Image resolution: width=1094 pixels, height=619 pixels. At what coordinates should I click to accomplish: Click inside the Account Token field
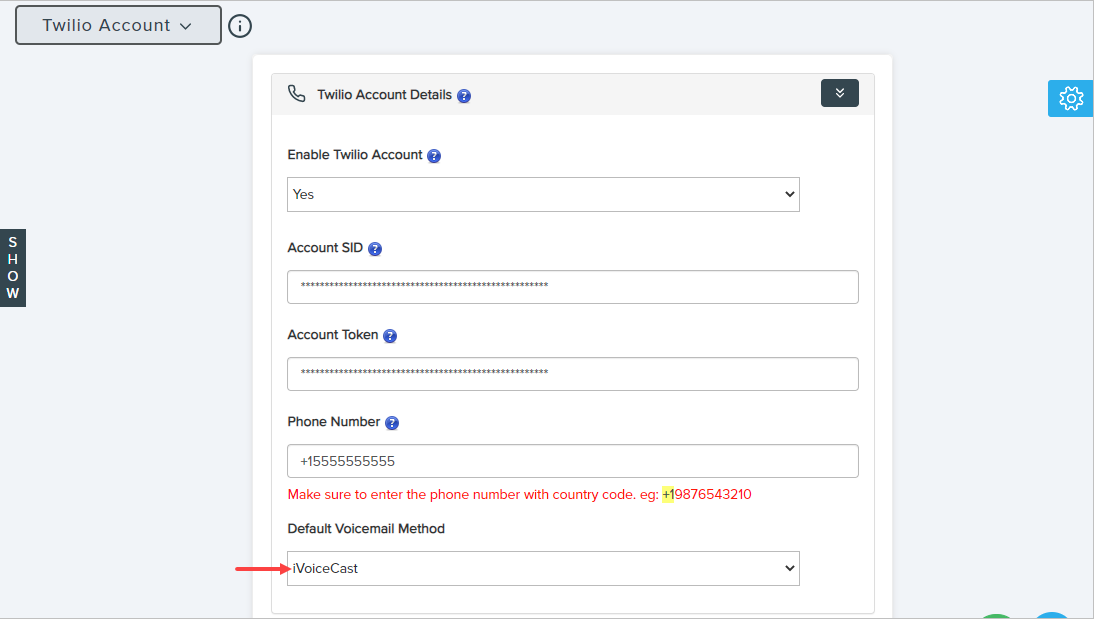572,374
